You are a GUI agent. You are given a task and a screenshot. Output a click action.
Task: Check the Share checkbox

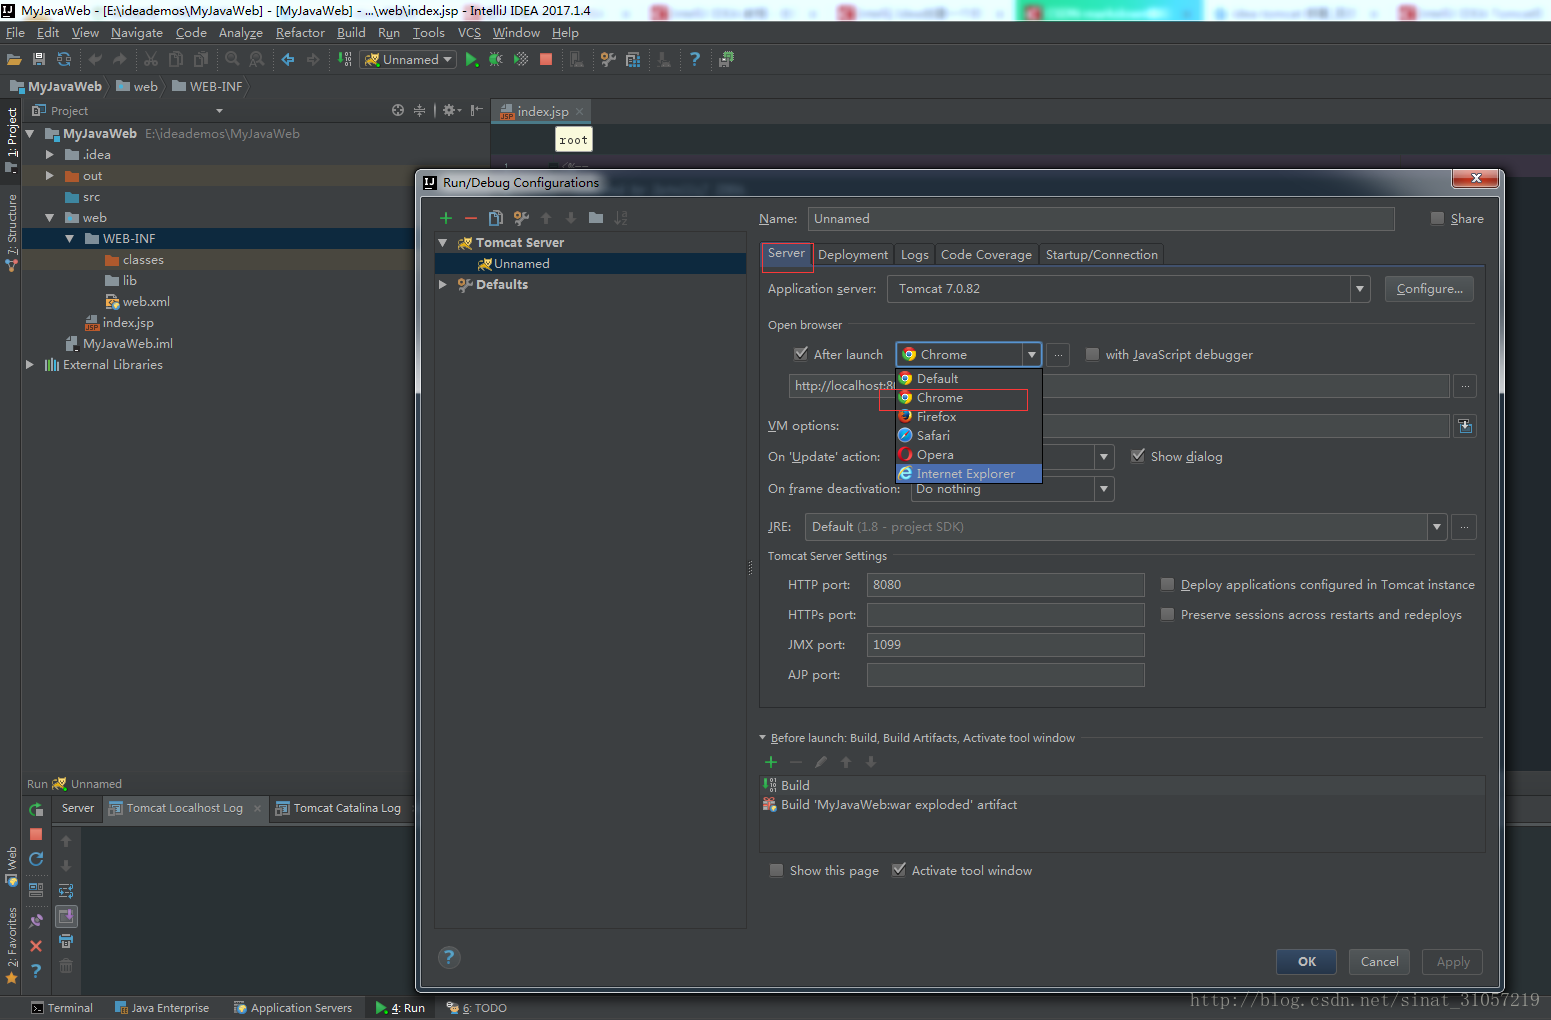1437,218
